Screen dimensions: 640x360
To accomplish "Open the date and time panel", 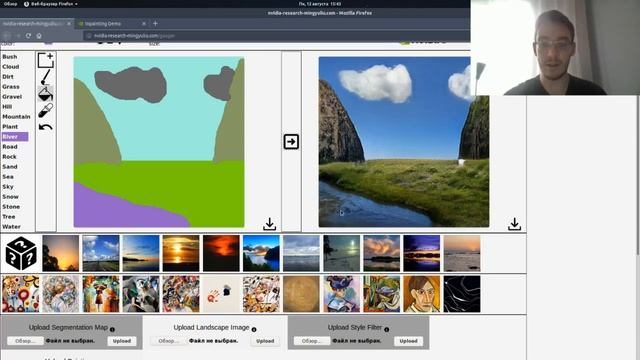I will coord(320,4).
